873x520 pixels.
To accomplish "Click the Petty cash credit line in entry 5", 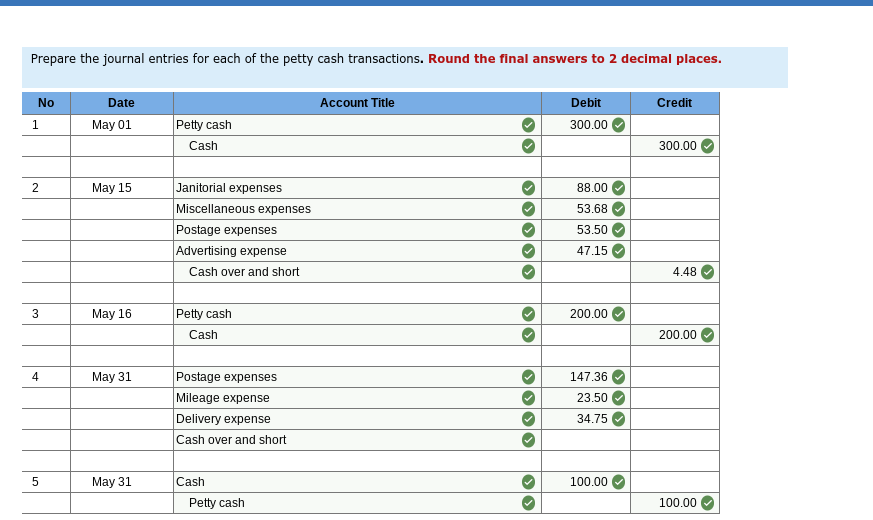I will [357, 503].
